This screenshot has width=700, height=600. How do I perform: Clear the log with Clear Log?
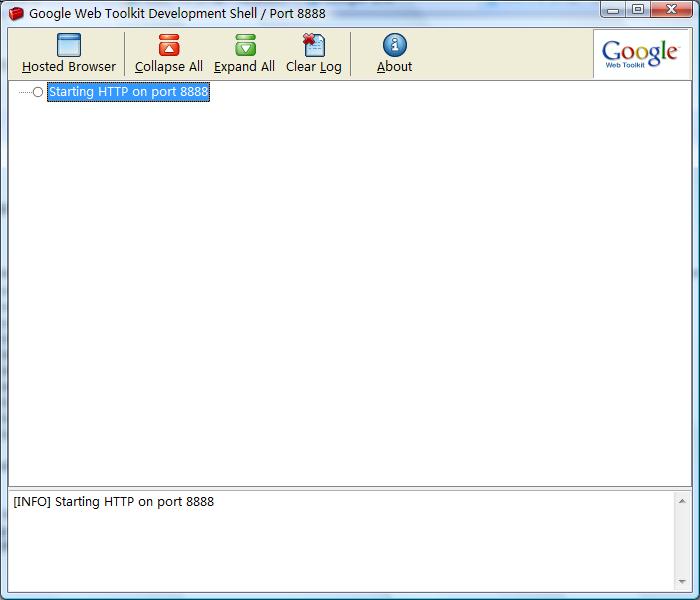pos(314,53)
